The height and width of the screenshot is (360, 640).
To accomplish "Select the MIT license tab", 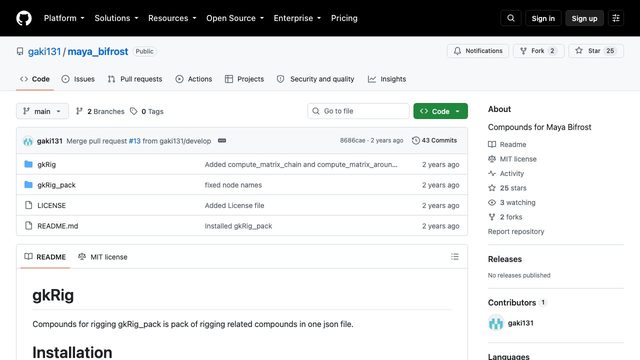I will [x=103, y=257].
